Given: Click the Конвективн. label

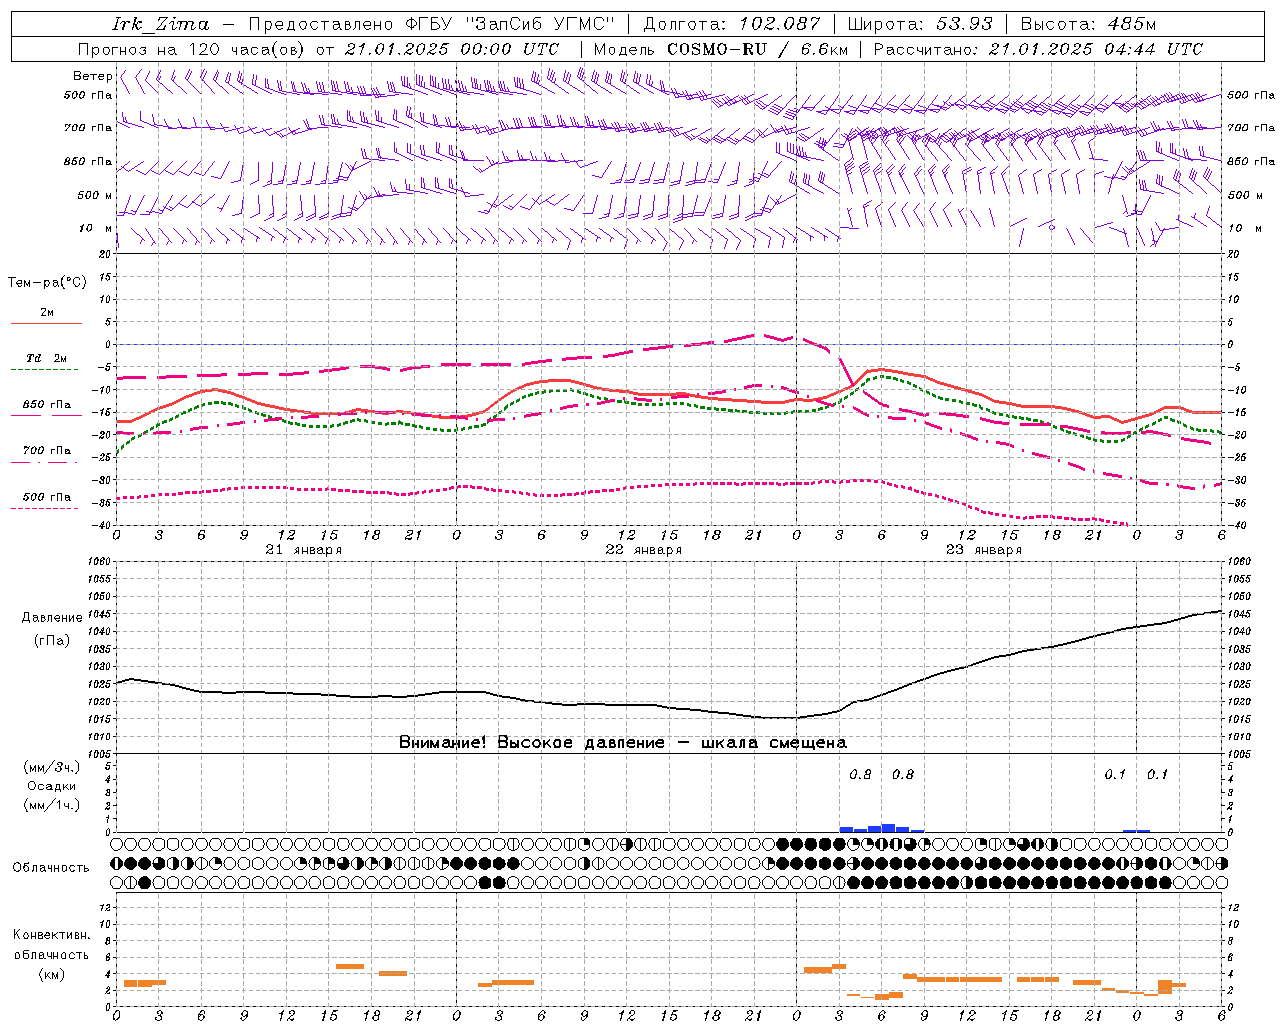Looking at the screenshot, I should pos(52,935).
